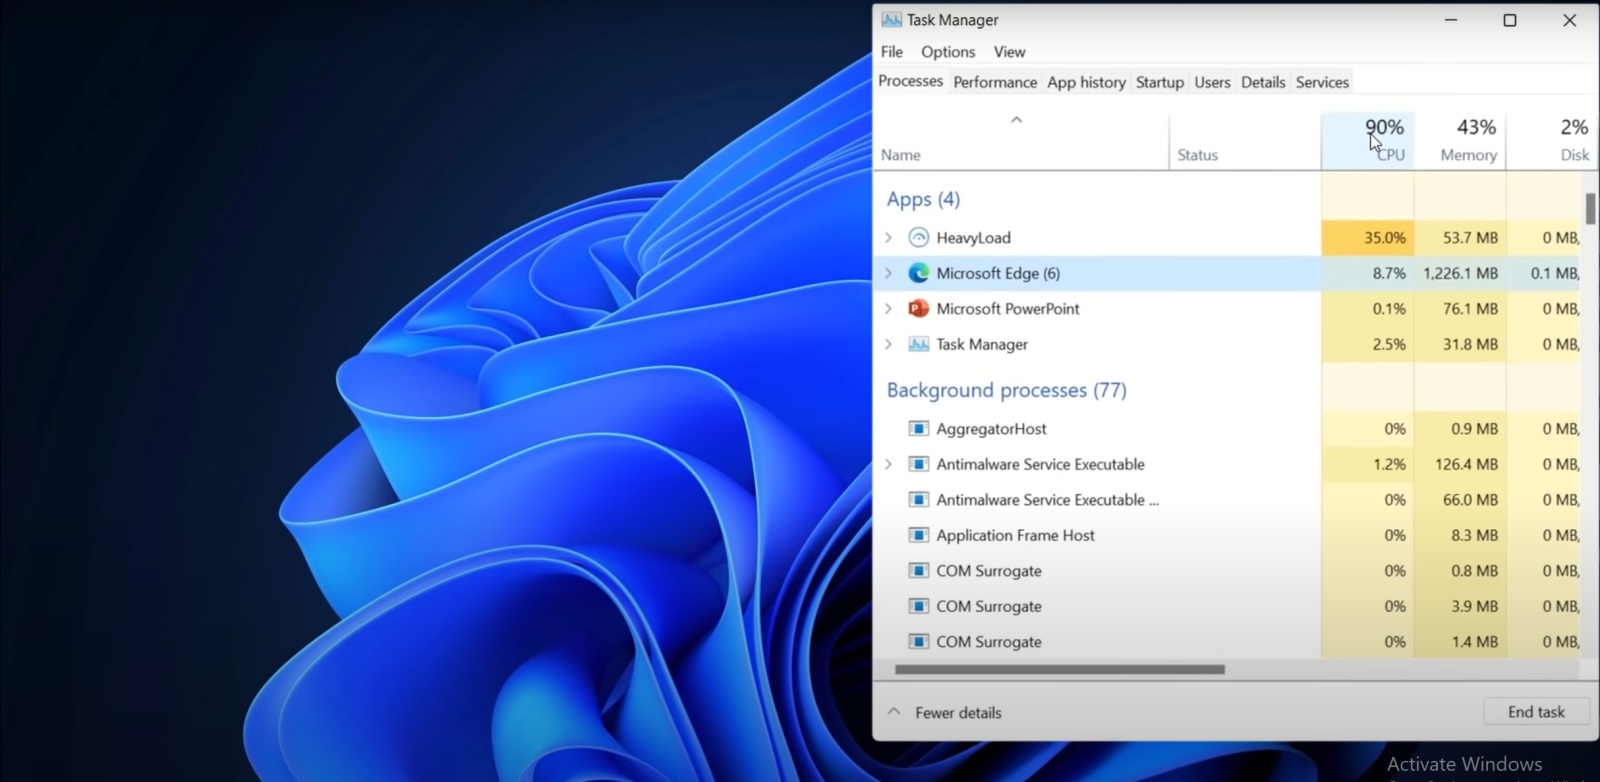Switch to the Details tab

click(x=1263, y=82)
